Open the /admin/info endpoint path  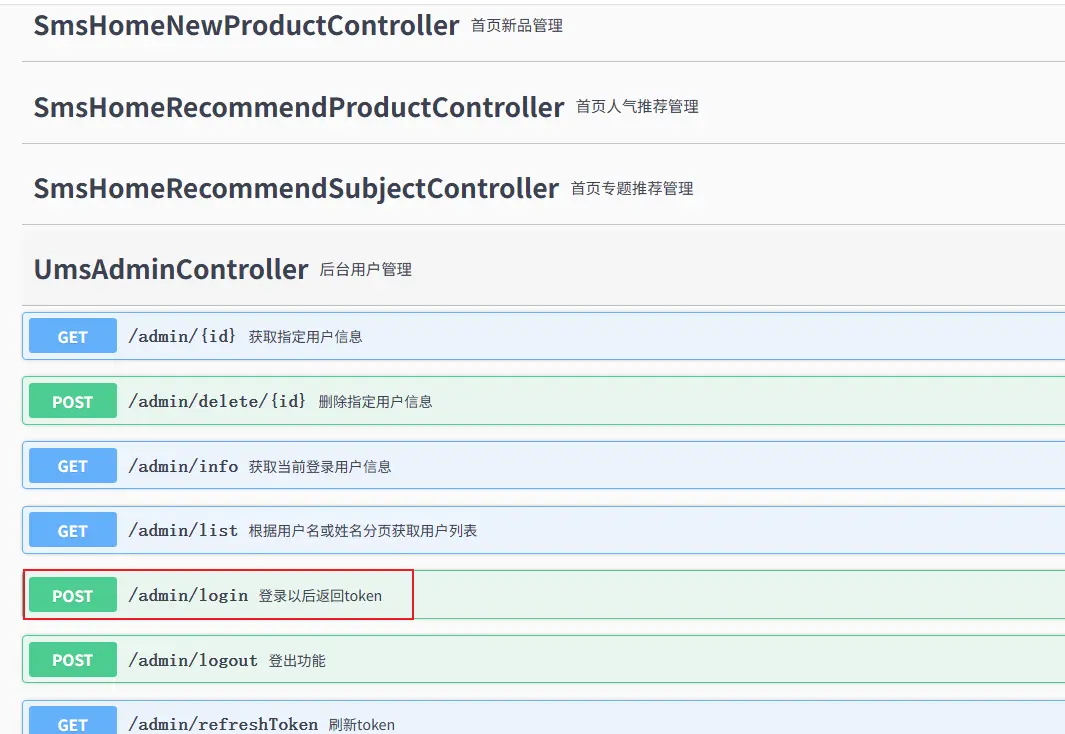pos(183,466)
